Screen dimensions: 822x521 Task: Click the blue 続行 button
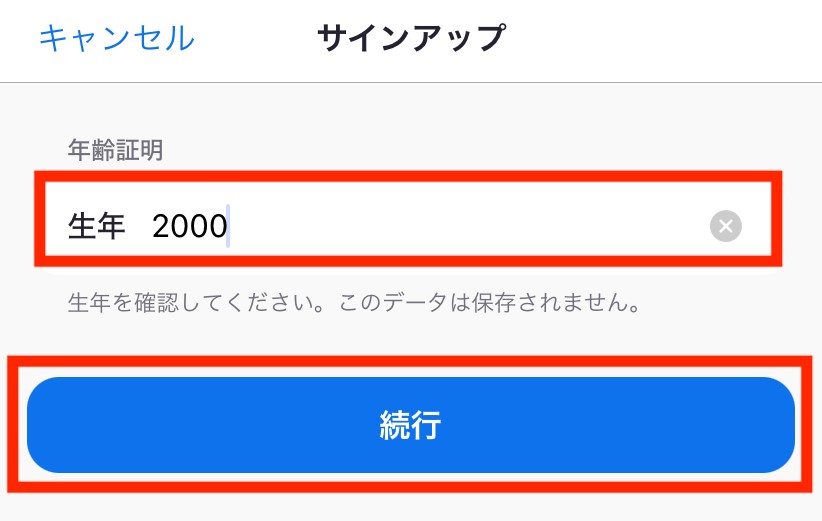pyautogui.click(x=410, y=425)
